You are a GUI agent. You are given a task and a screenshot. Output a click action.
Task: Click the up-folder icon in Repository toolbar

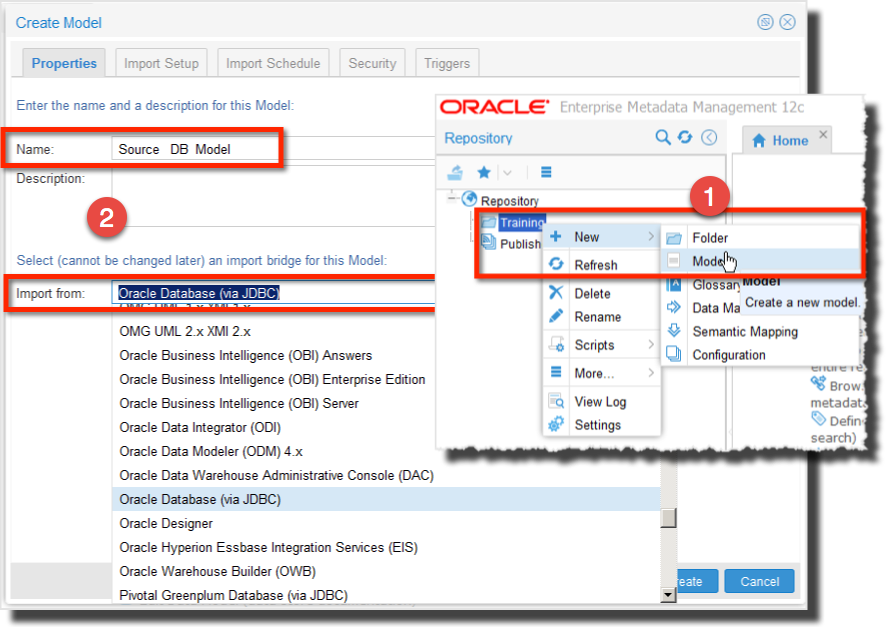click(455, 172)
